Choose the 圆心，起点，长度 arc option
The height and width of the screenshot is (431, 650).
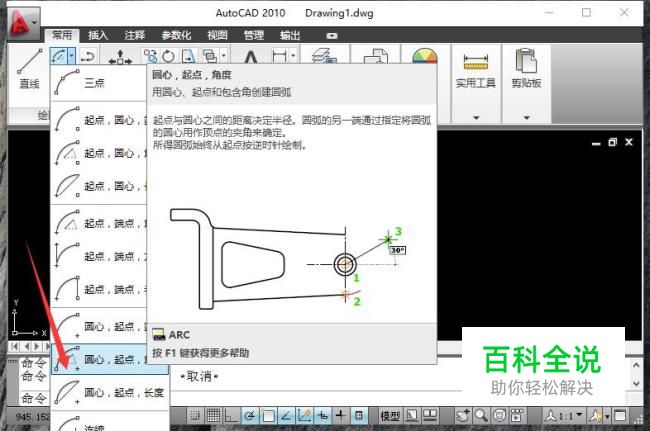click(x=110, y=392)
